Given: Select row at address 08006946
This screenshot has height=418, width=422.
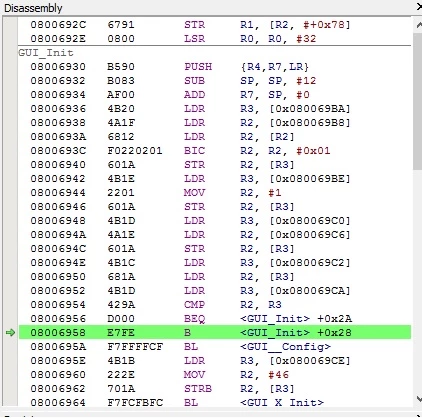Looking at the screenshot, I should click(x=215, y=207).
